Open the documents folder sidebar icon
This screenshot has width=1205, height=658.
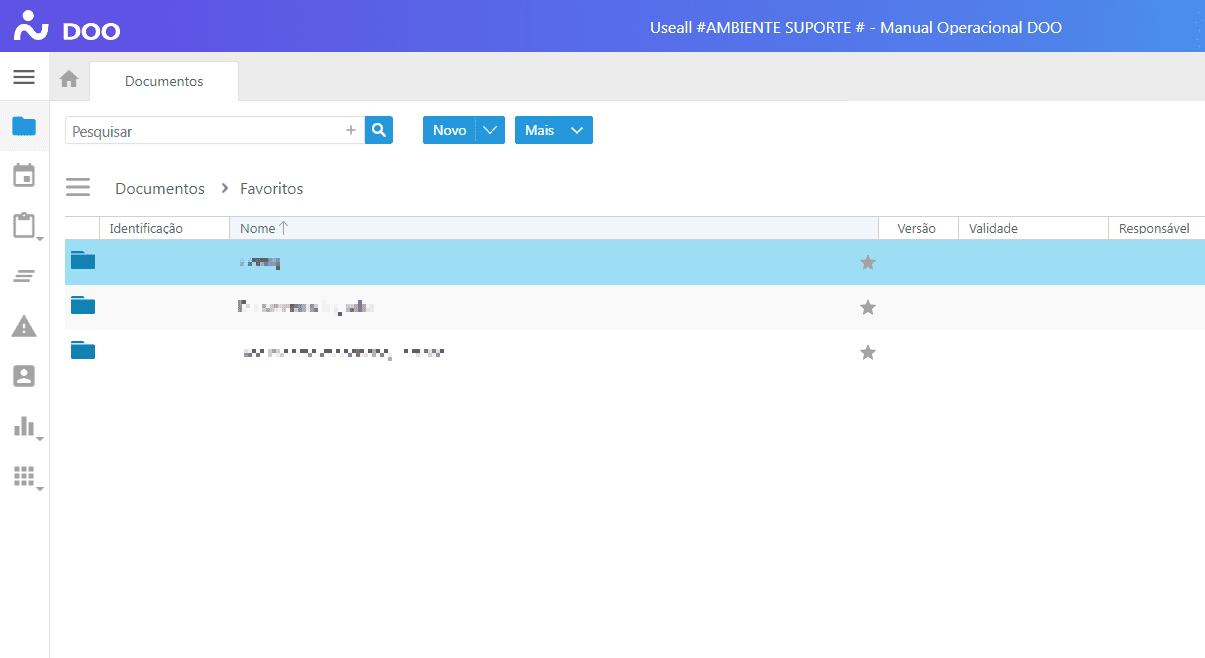(24, 126)
